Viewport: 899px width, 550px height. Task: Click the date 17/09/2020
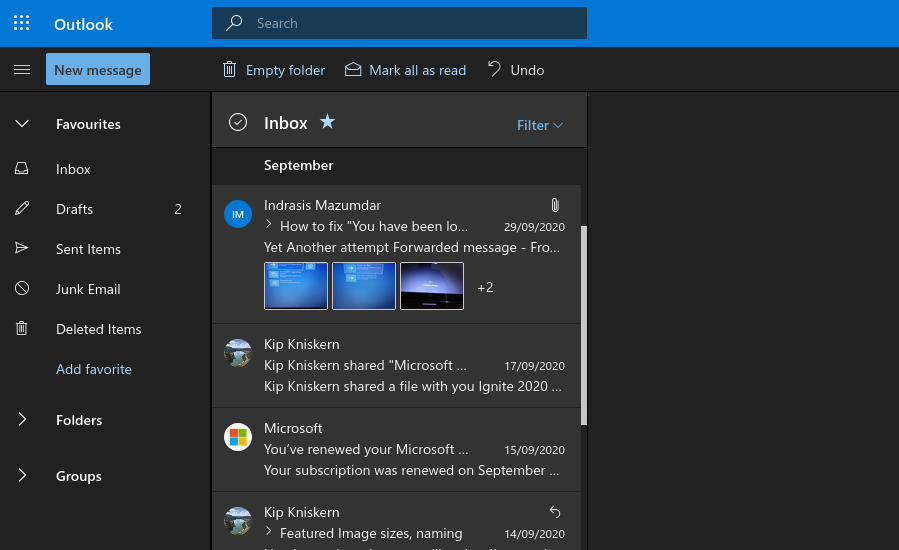click(x=534, y=366)
